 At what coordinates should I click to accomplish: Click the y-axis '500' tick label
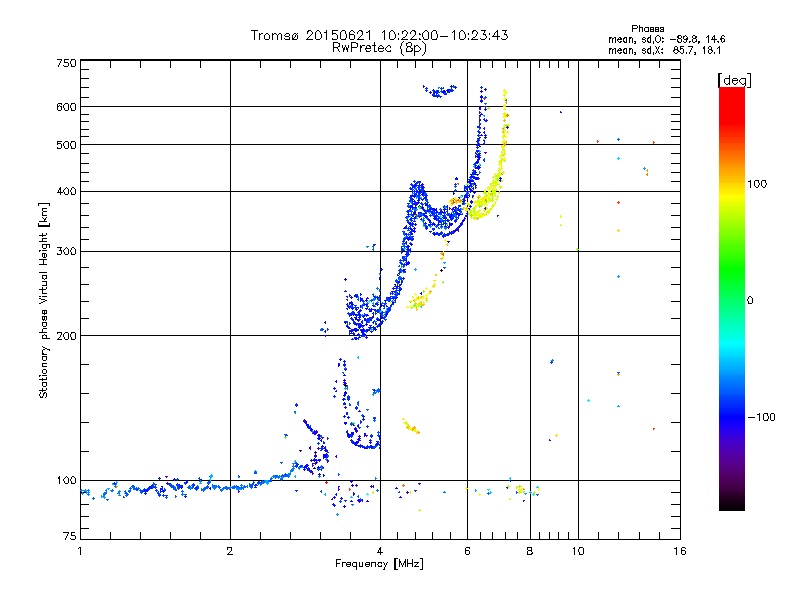tap(67, 145)
